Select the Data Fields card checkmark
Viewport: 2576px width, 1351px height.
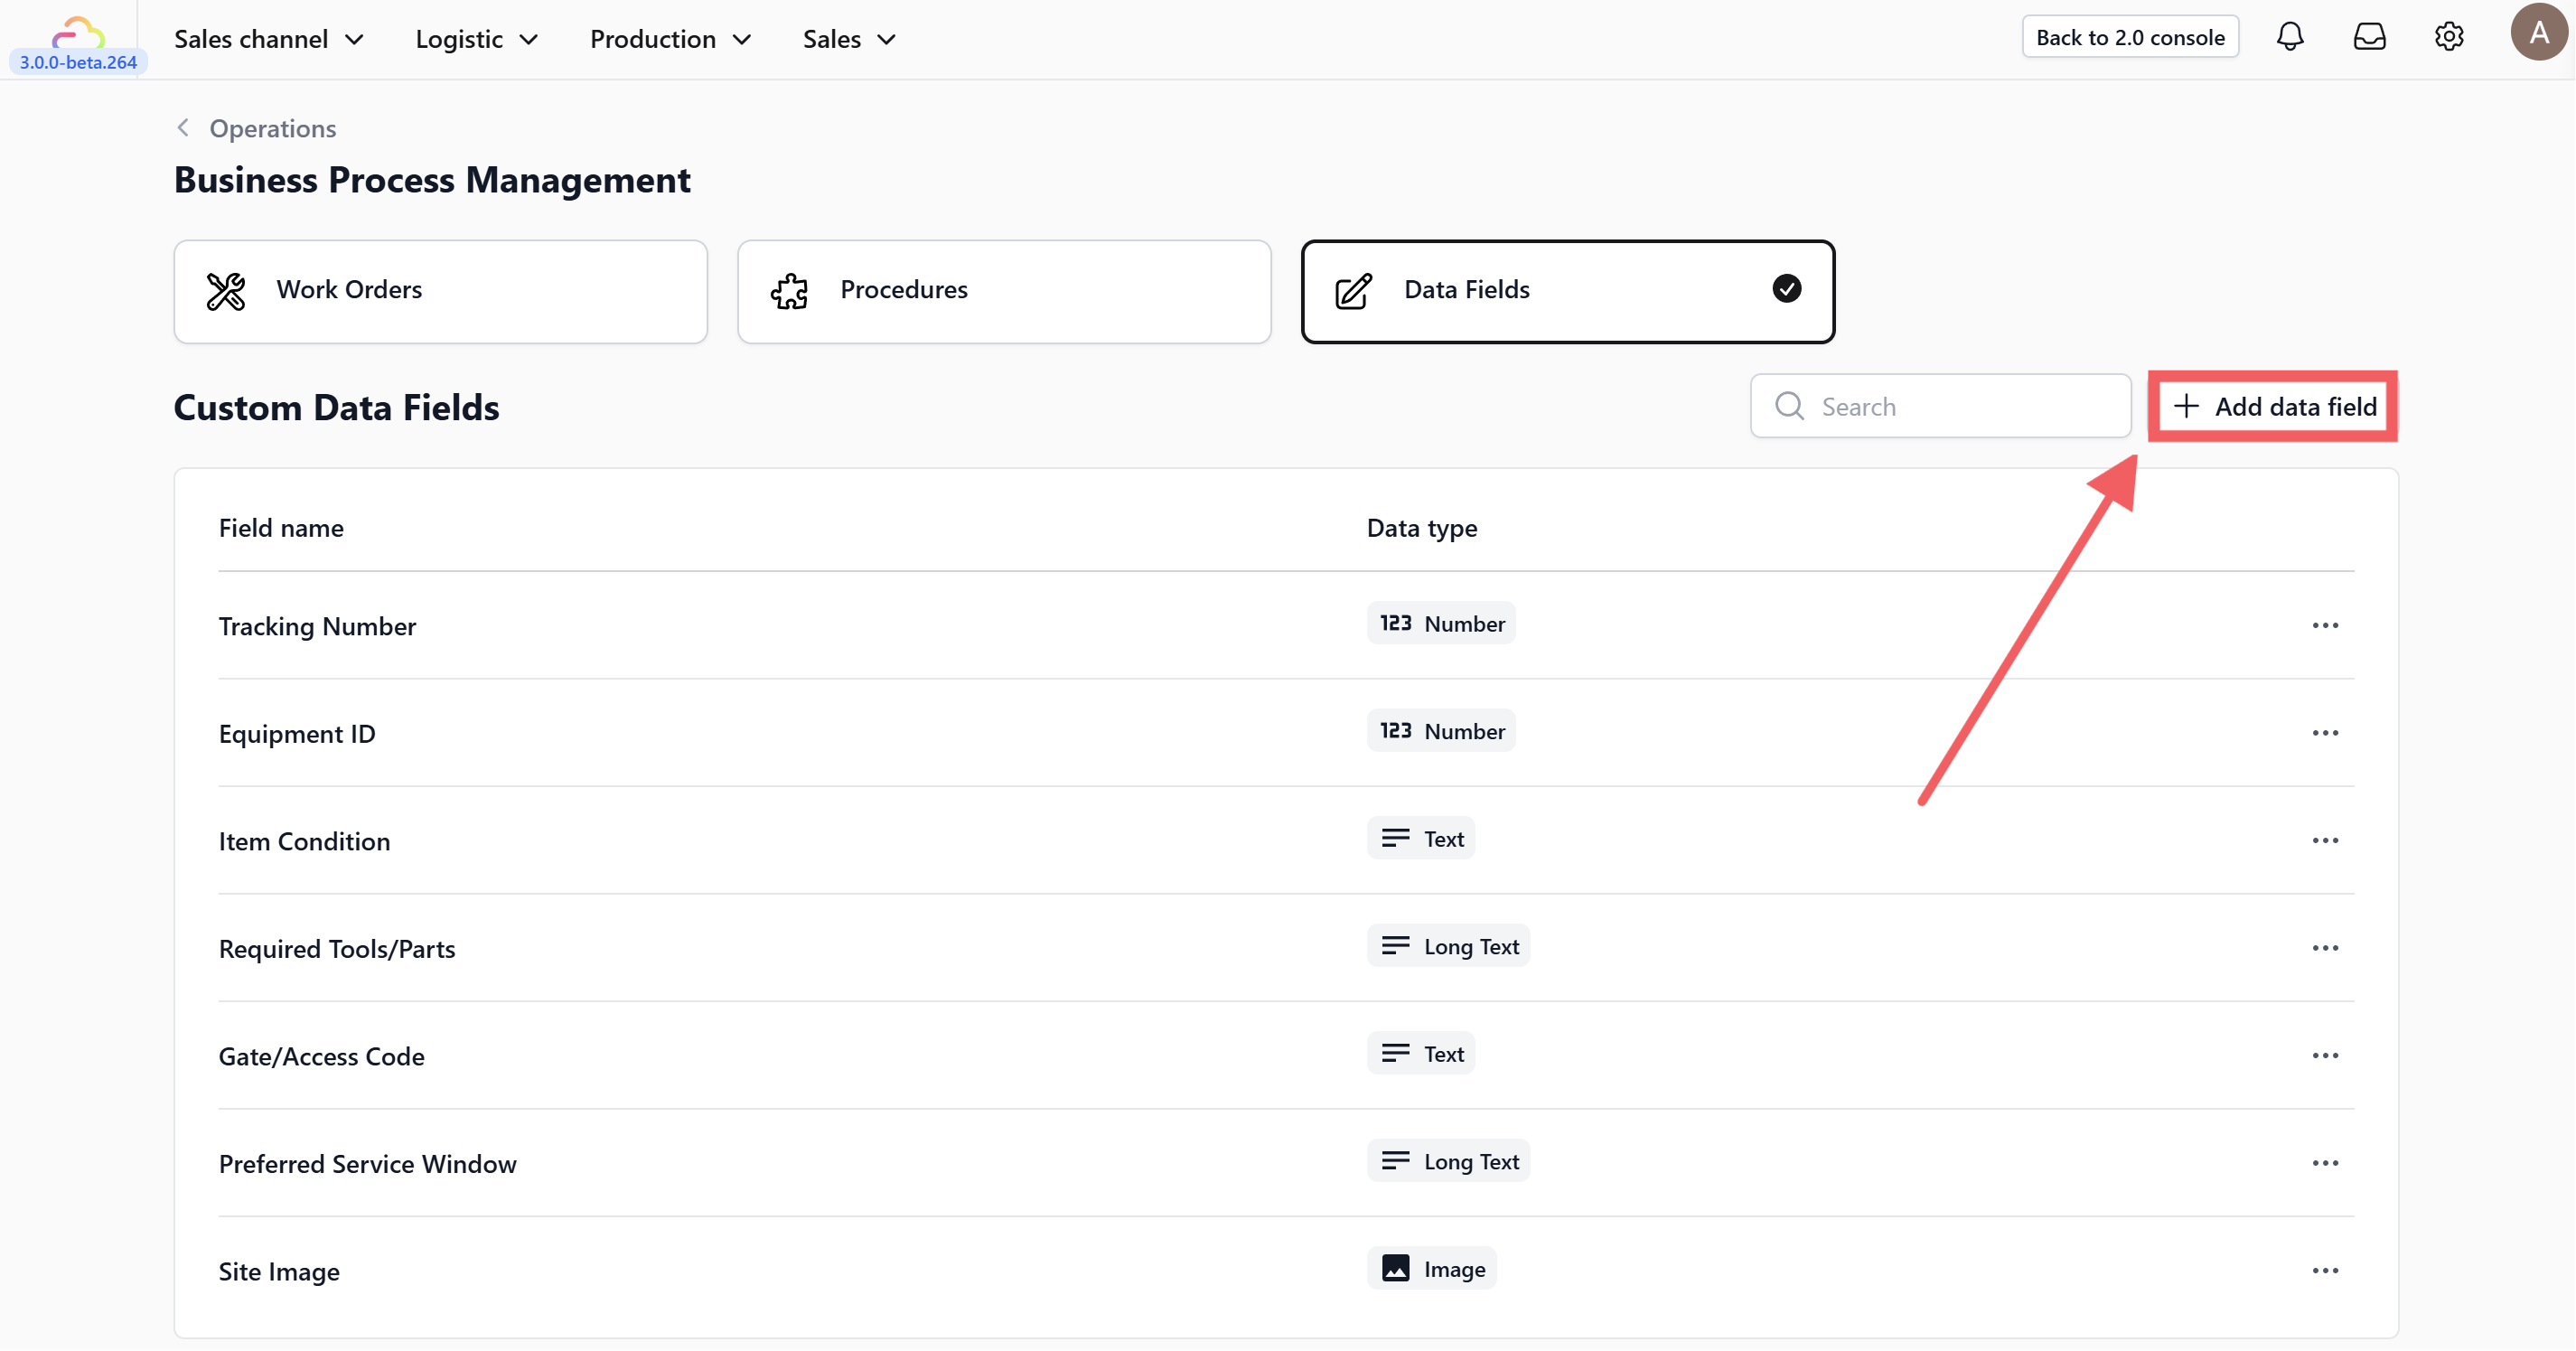1786,289
